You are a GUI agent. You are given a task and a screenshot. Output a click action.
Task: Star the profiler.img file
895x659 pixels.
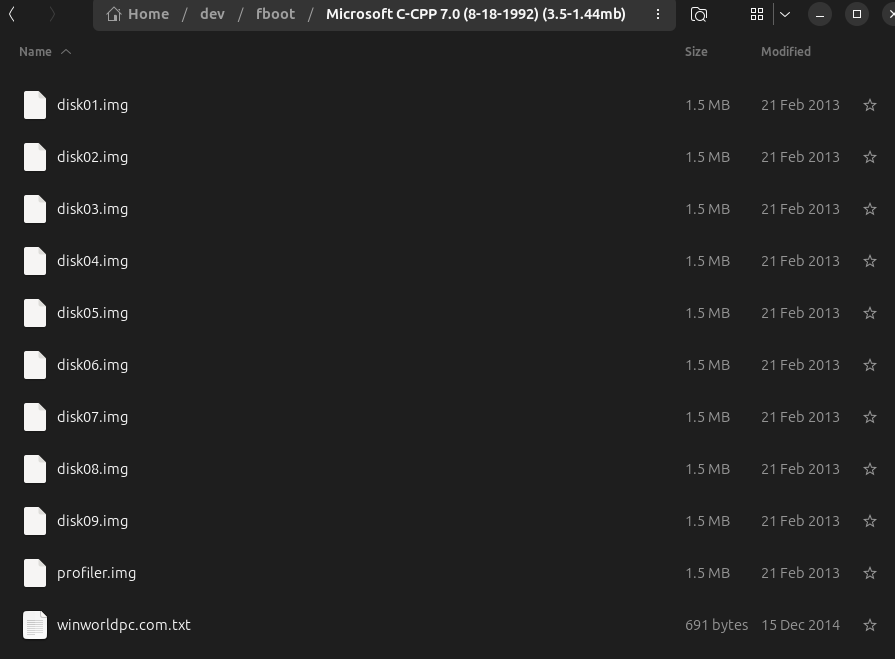point(869,573)
